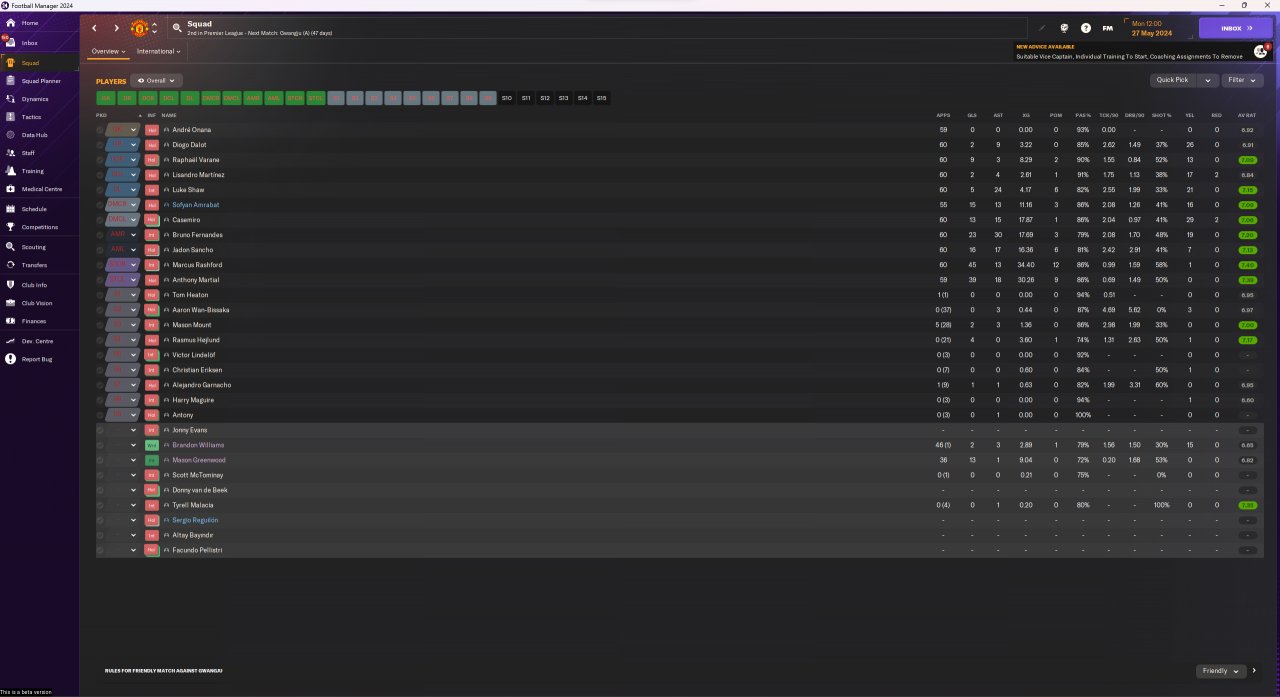The height and width of the screenshot is (697, 1280).
Task: Click the back navigation arrow
Action: point(95,28)
